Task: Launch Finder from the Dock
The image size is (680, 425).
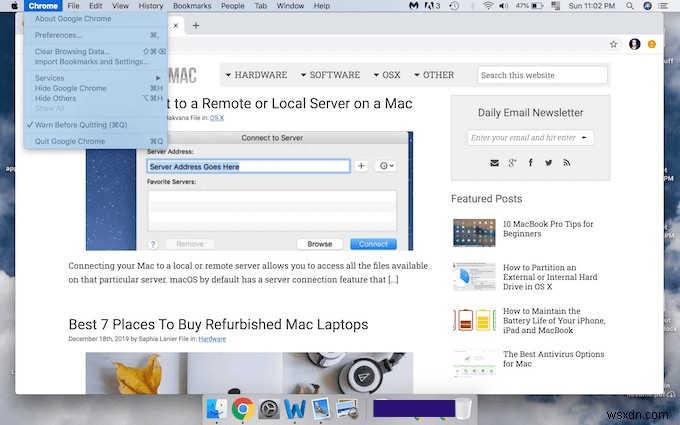Action: pos(216,409)
